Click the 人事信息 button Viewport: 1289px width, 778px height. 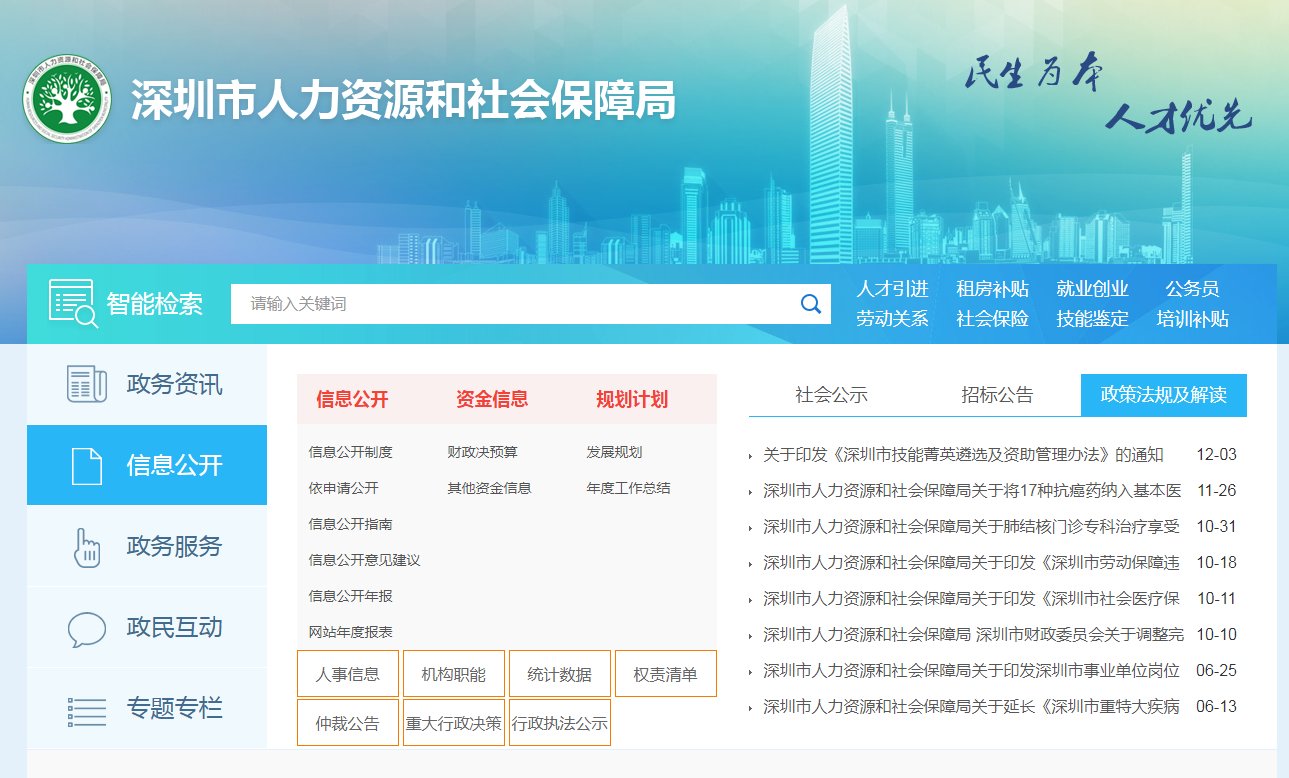click(x=348, y=673)
